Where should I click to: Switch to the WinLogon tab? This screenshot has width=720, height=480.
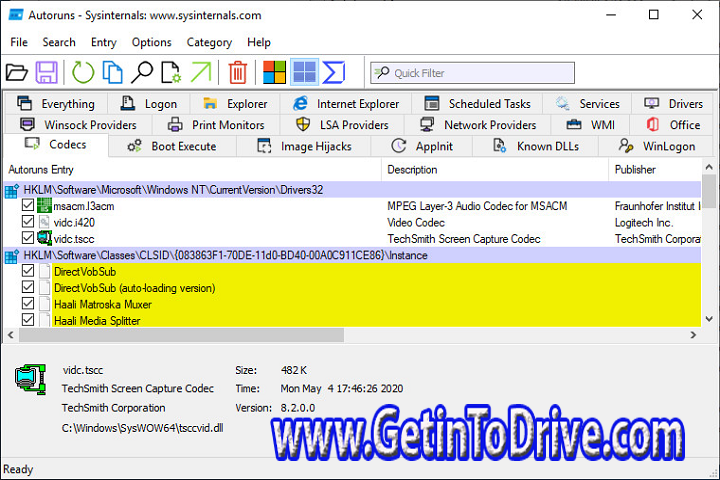[657, 146]
